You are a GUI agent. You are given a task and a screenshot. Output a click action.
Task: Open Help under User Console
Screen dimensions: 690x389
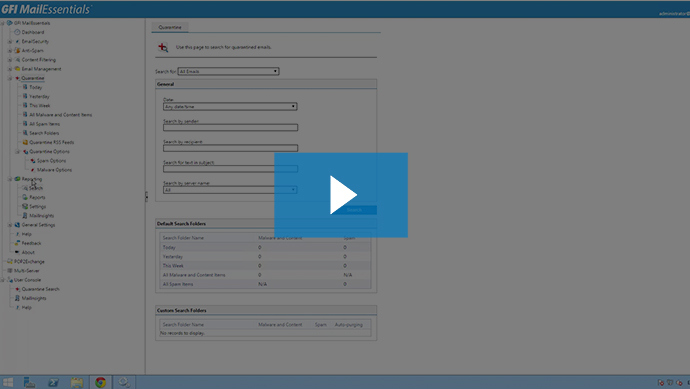26,308
